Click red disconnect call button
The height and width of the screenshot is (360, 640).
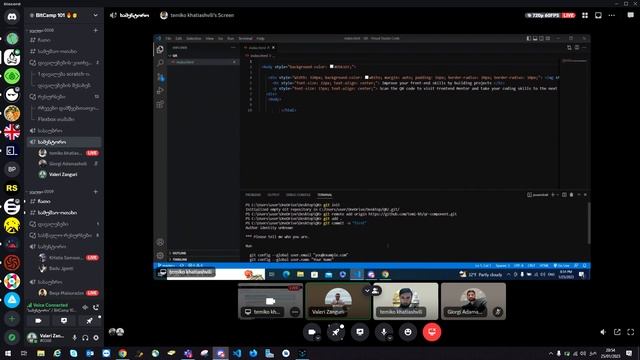[x=432, y=332]
